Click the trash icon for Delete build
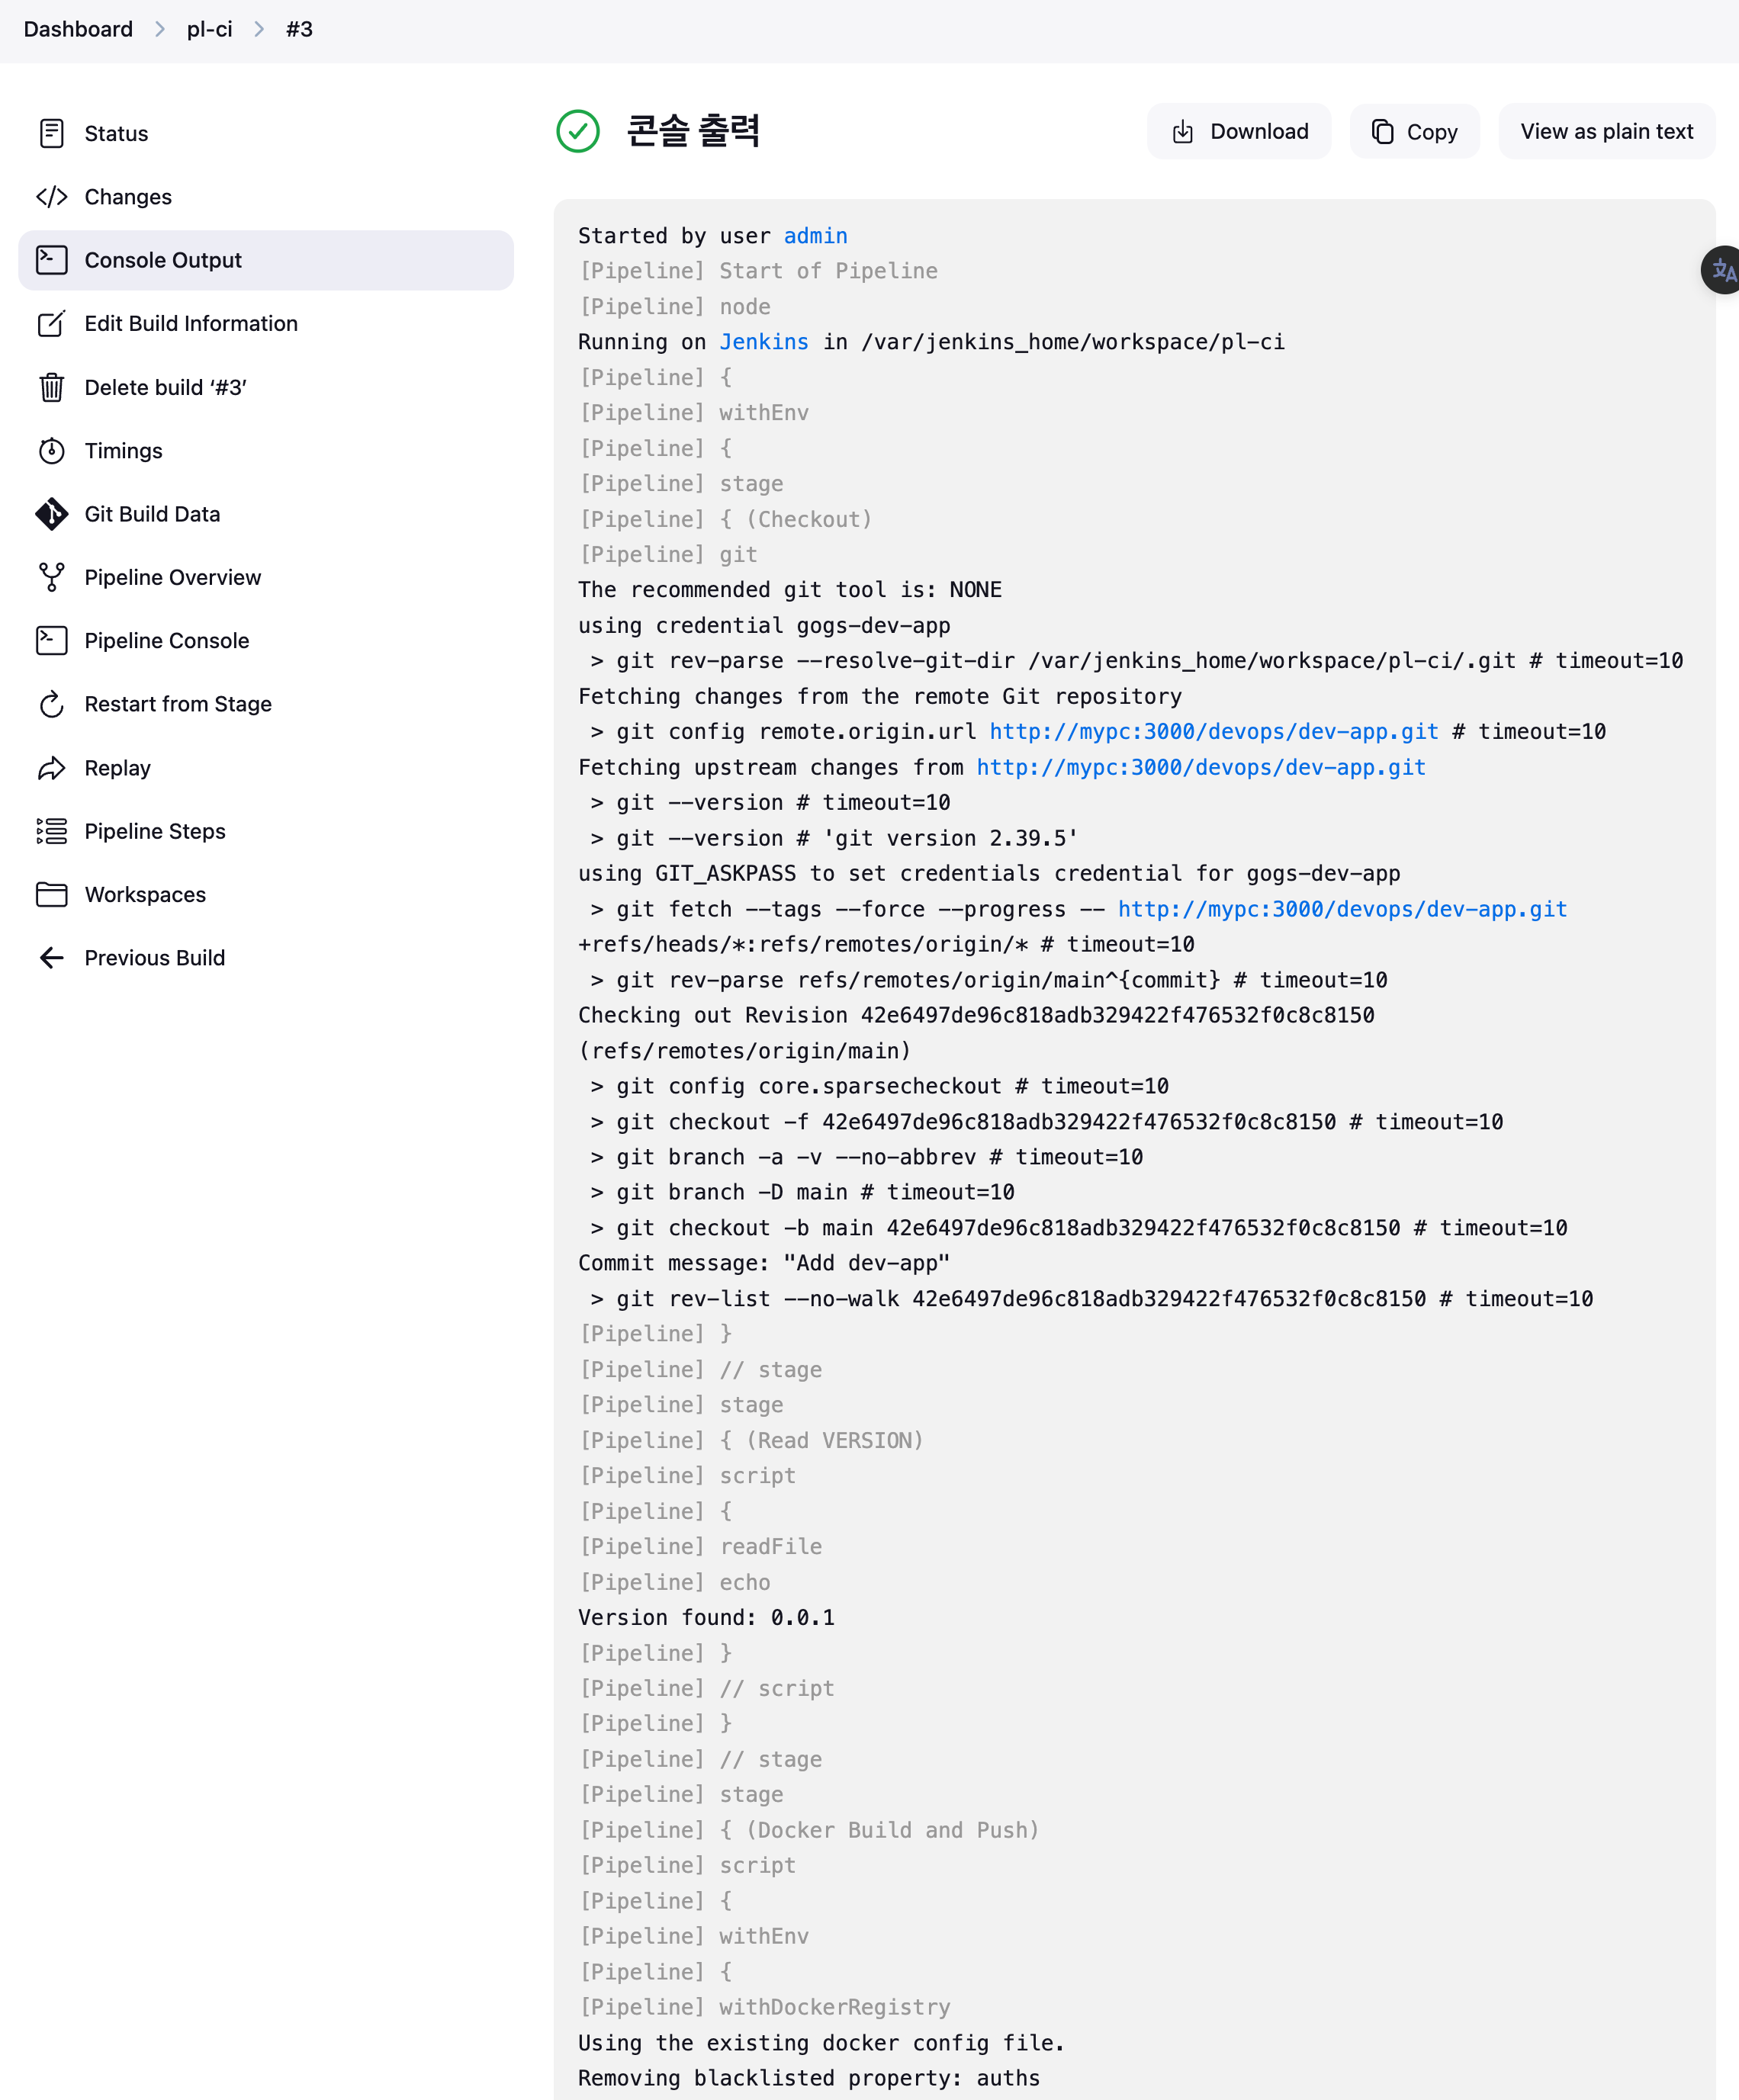 (52, 387)
